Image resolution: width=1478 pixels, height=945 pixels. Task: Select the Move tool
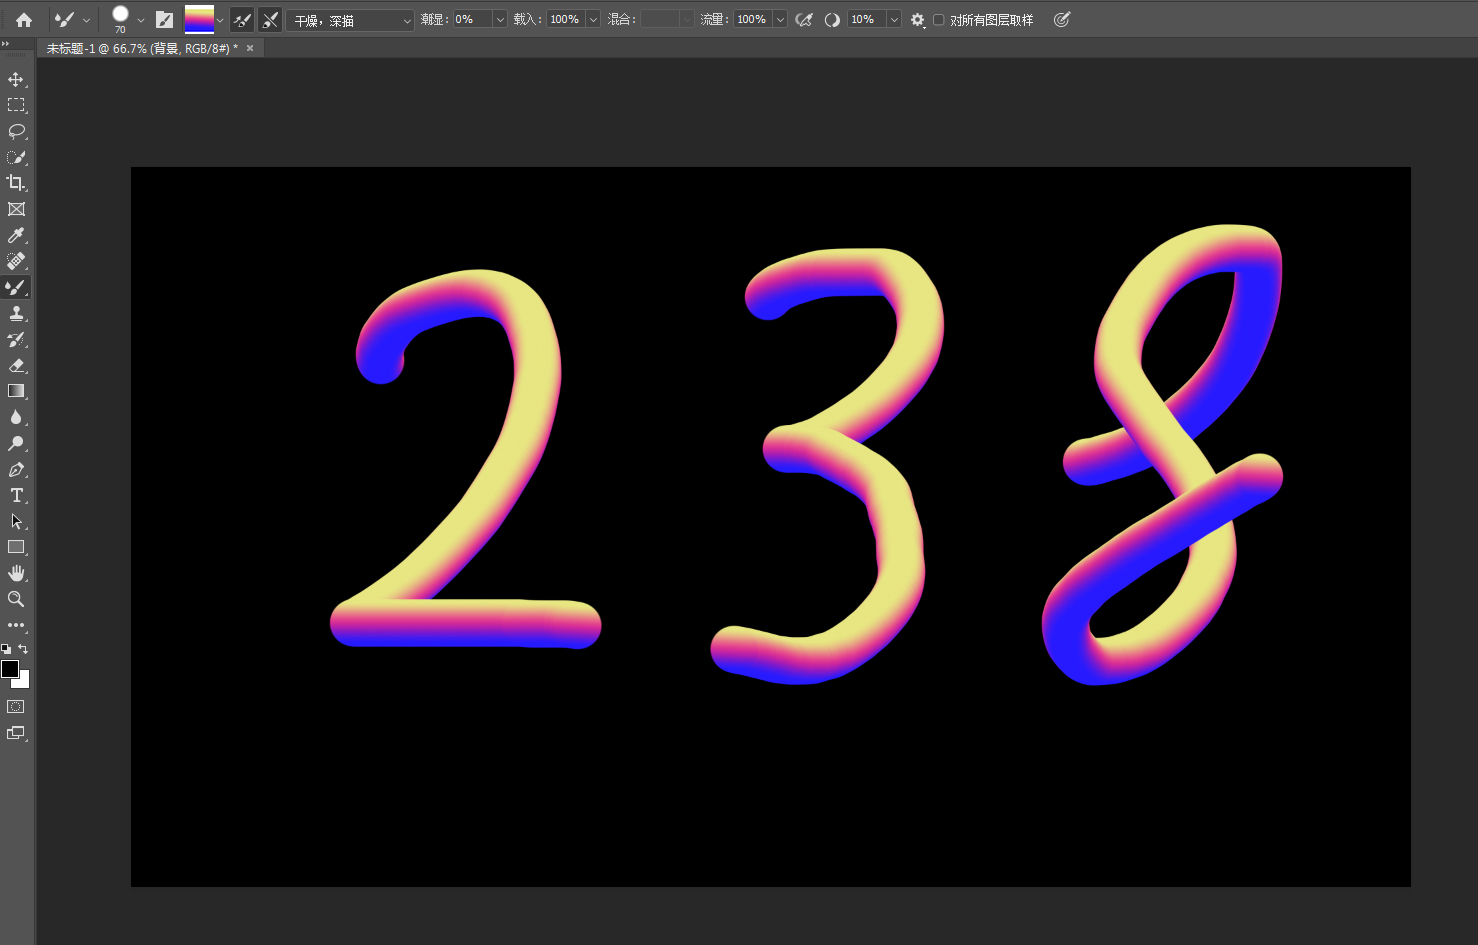pyautogui.click(x=16, y=79)
